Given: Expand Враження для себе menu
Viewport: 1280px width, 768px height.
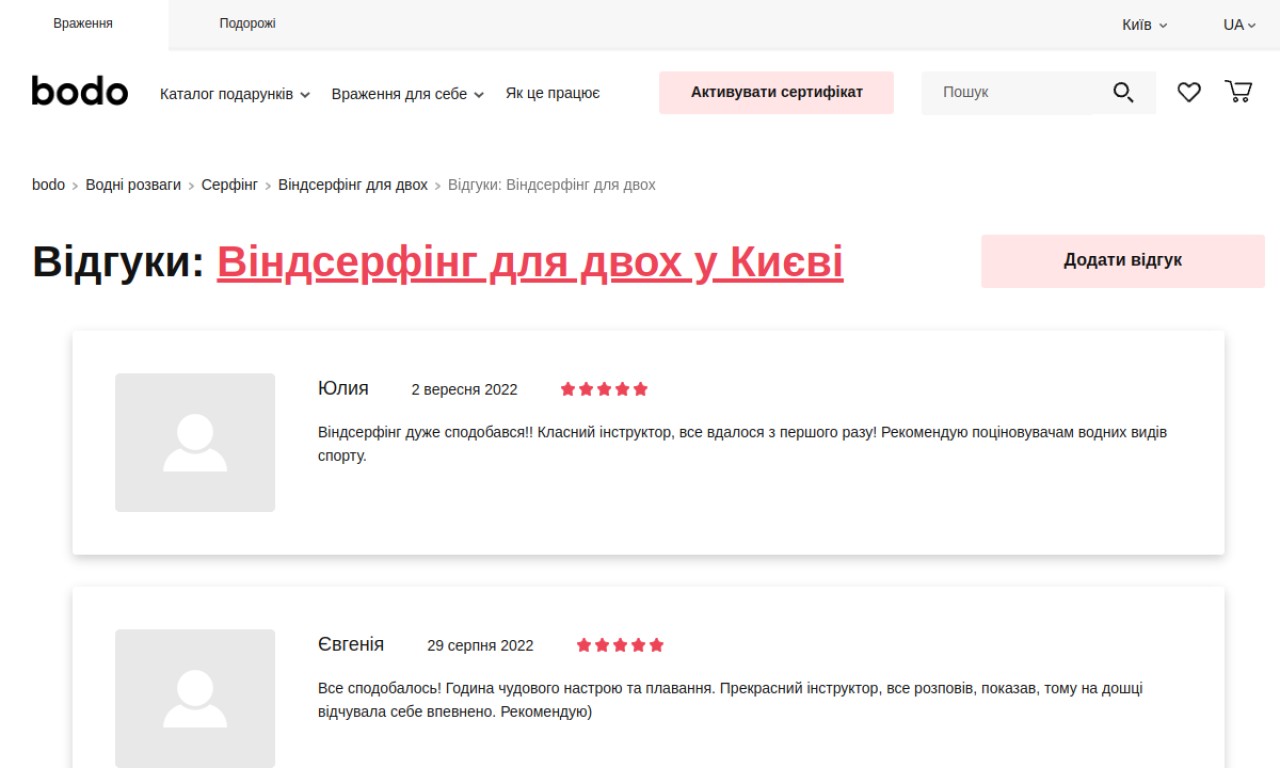Looking at the screenshot, I should pos(408,94).
